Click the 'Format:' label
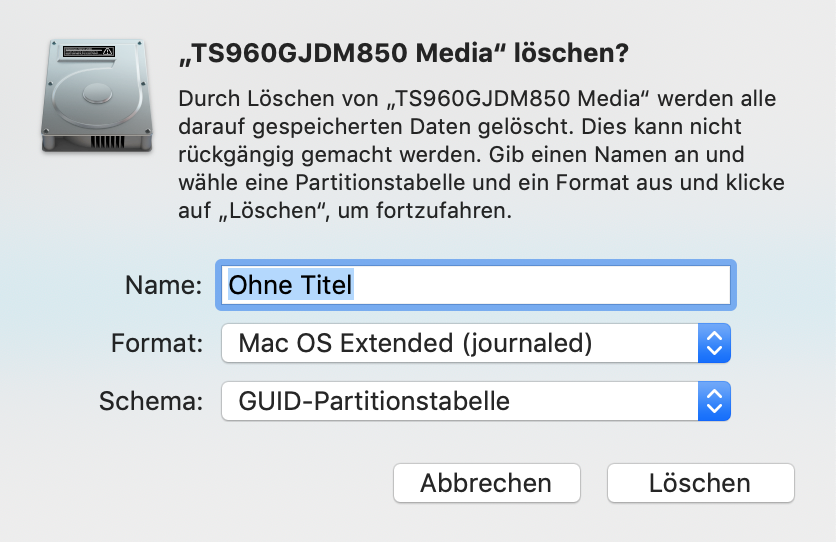Screen dimensions: 836x542 point(157,343)
